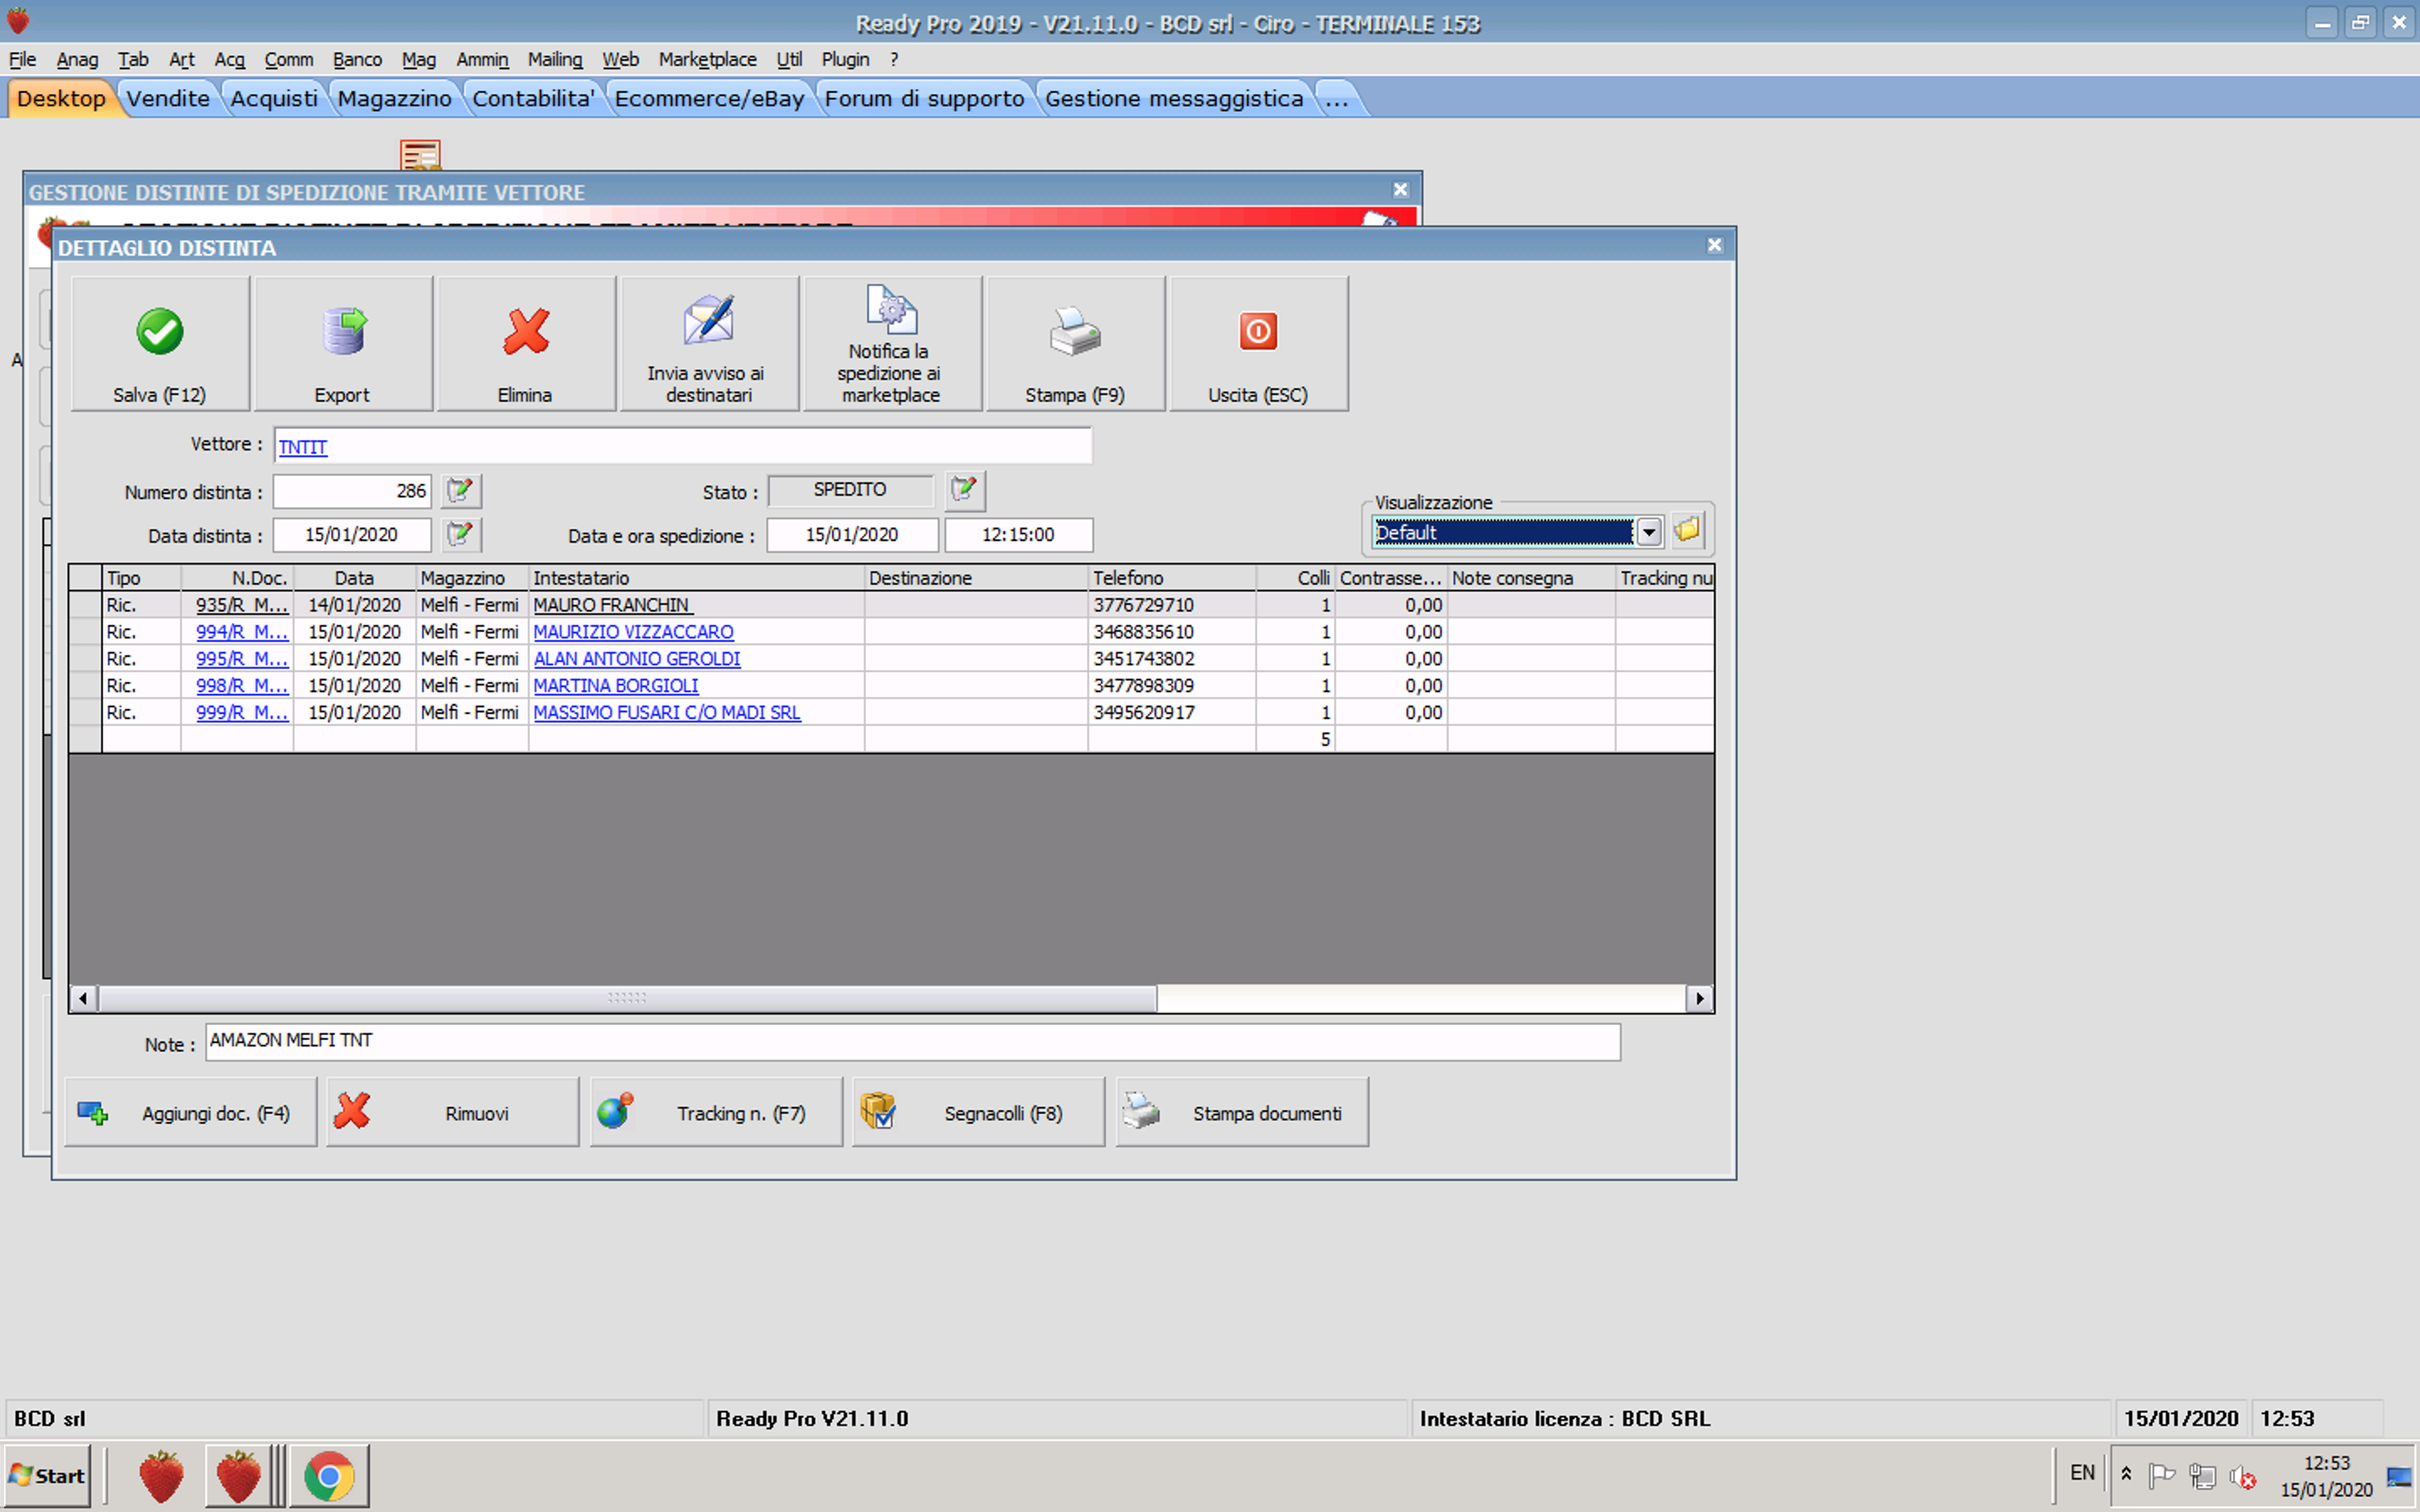Open the MAURIZIO VIZZACCARO intestatario link
Viewport: 2420px width, 1512px height.
click(x=633, y=632)
